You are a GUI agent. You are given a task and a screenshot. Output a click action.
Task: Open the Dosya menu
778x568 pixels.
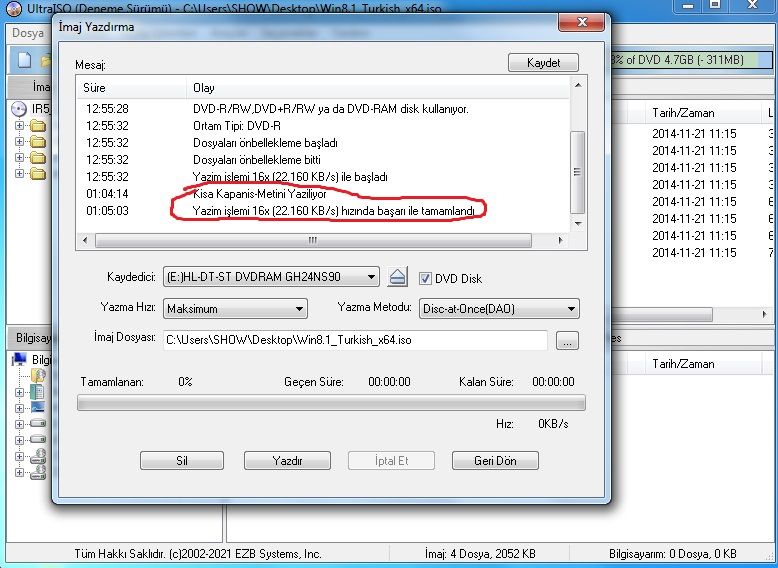pos(28,33)
